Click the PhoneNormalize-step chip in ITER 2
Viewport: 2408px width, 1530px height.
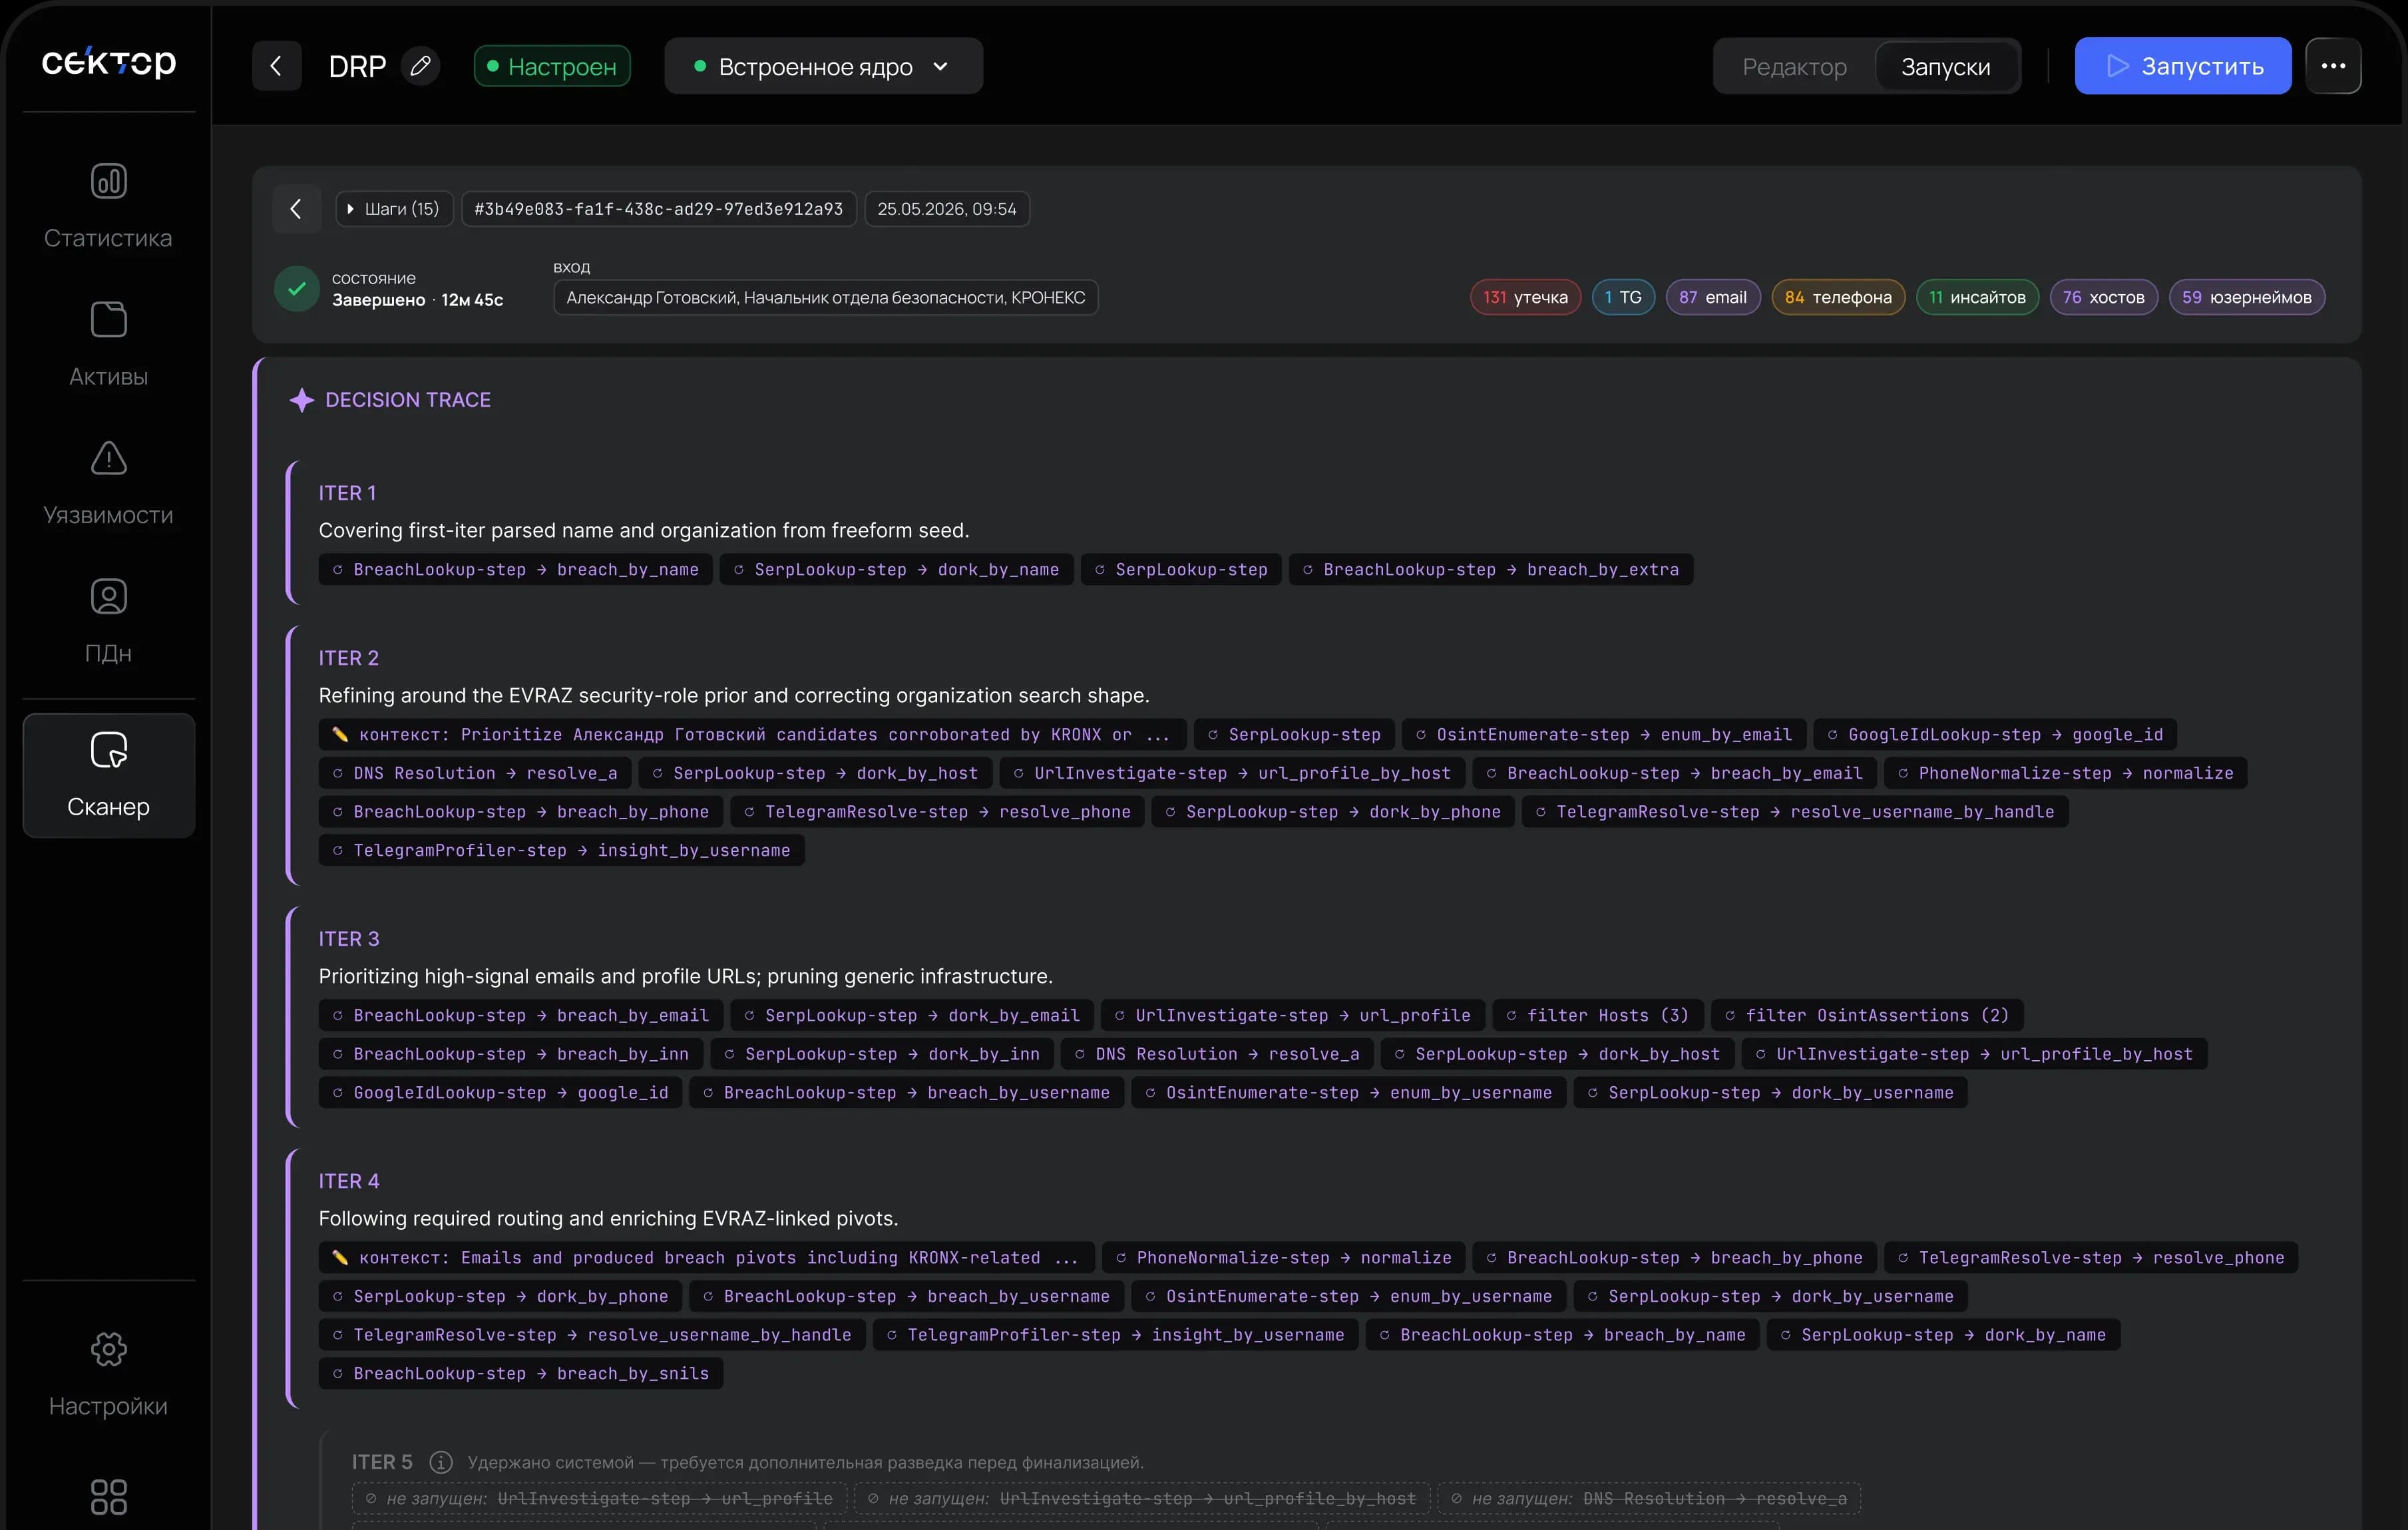(x=2066, y=773)
